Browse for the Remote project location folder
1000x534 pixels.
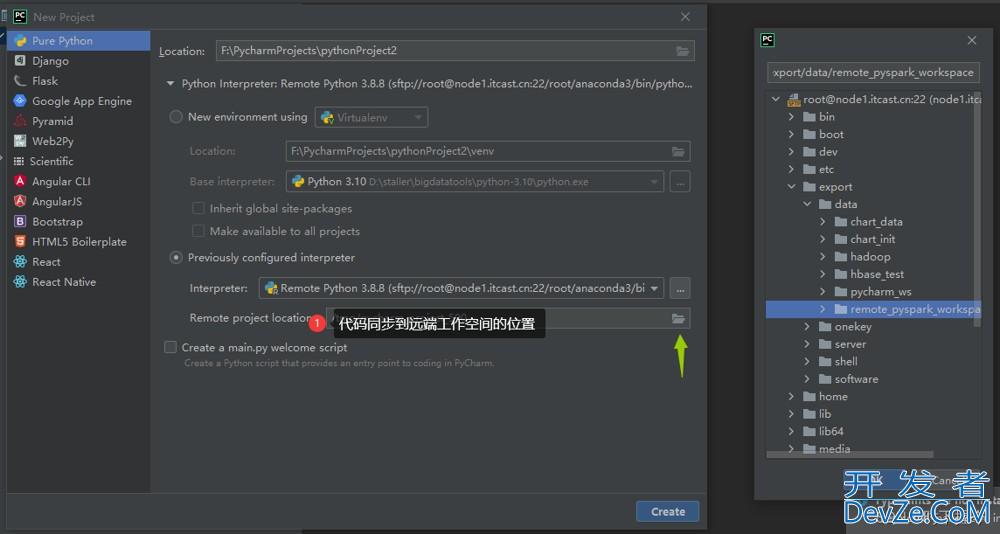point(678,318)
